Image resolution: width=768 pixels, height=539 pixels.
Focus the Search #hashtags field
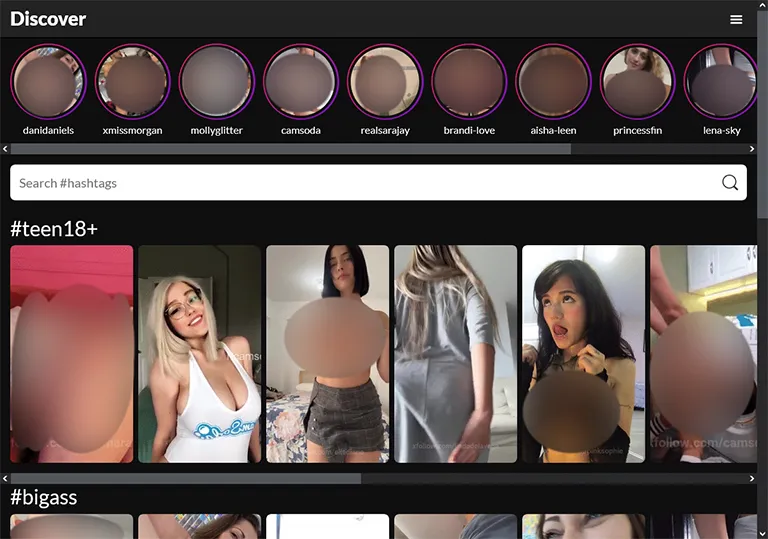coord(360,183)
